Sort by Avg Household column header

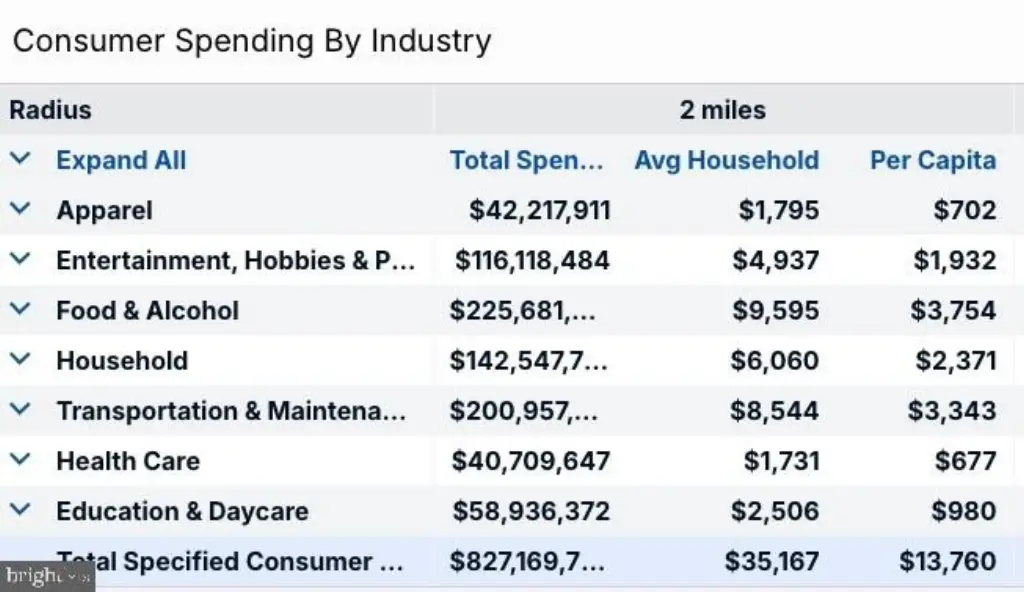(x=727, y=160)
